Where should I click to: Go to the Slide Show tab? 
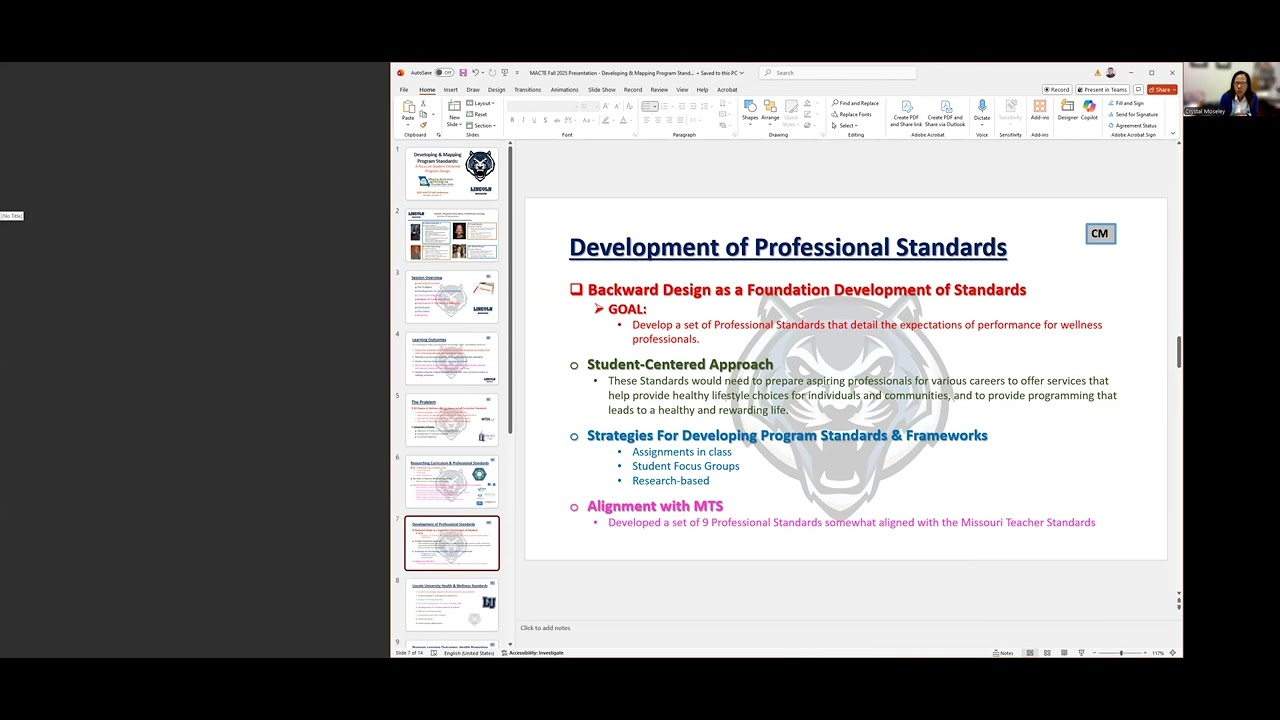tap(601, 90)
